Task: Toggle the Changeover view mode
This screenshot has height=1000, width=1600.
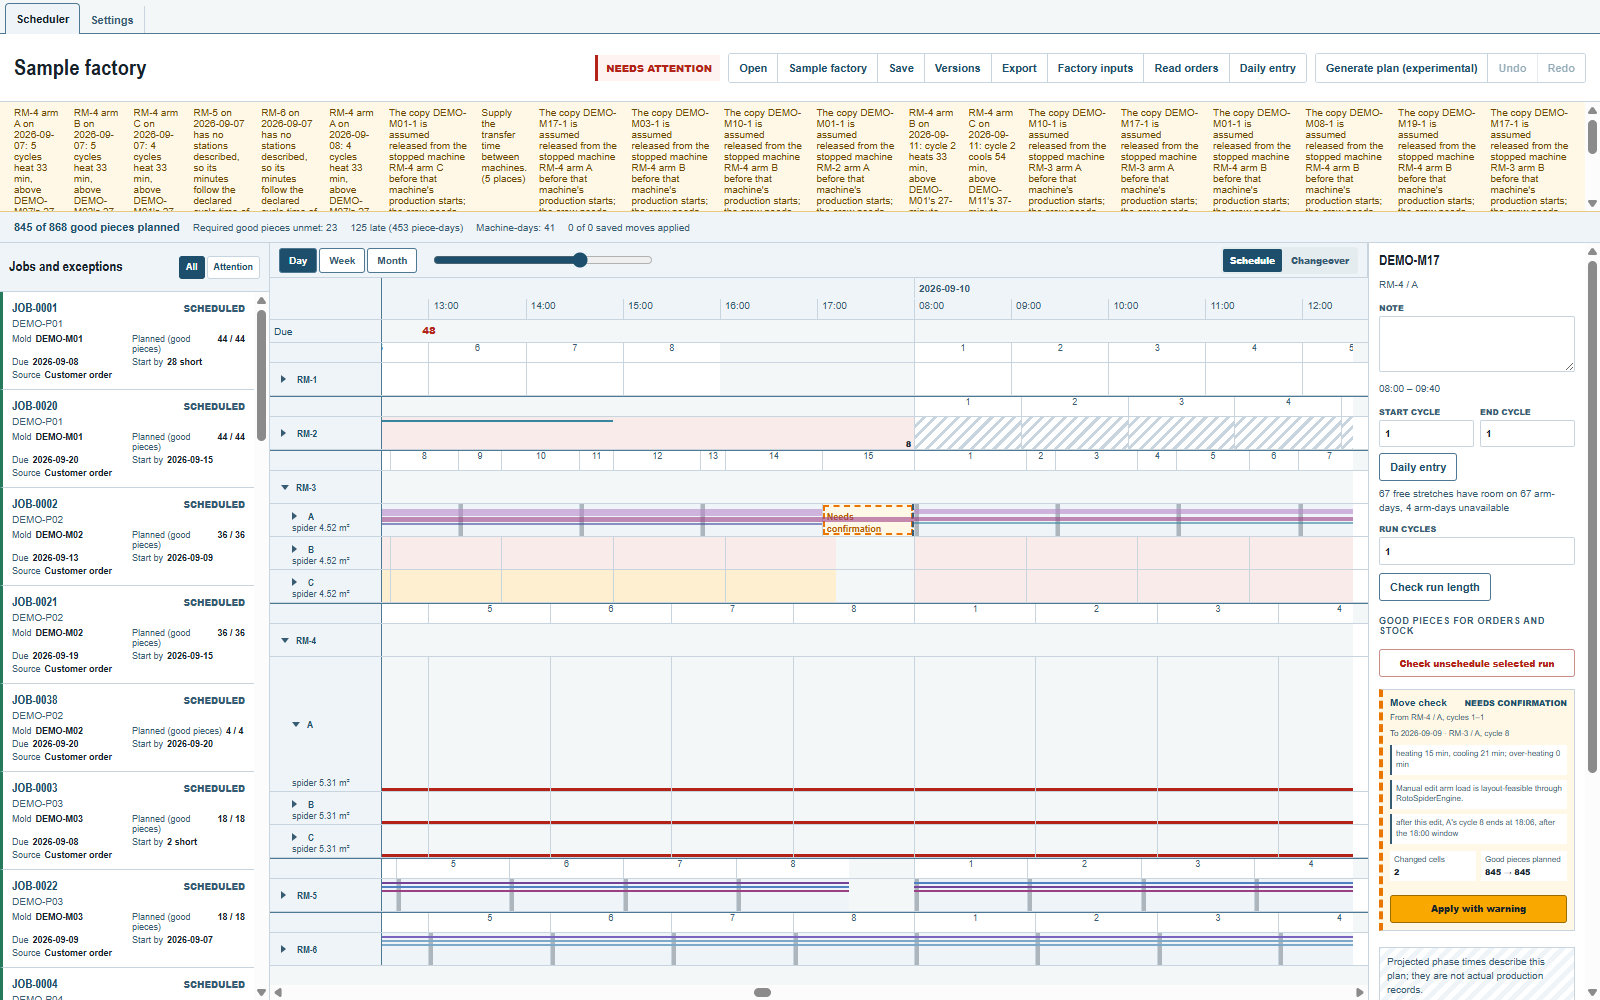Action: (1320, 261)
